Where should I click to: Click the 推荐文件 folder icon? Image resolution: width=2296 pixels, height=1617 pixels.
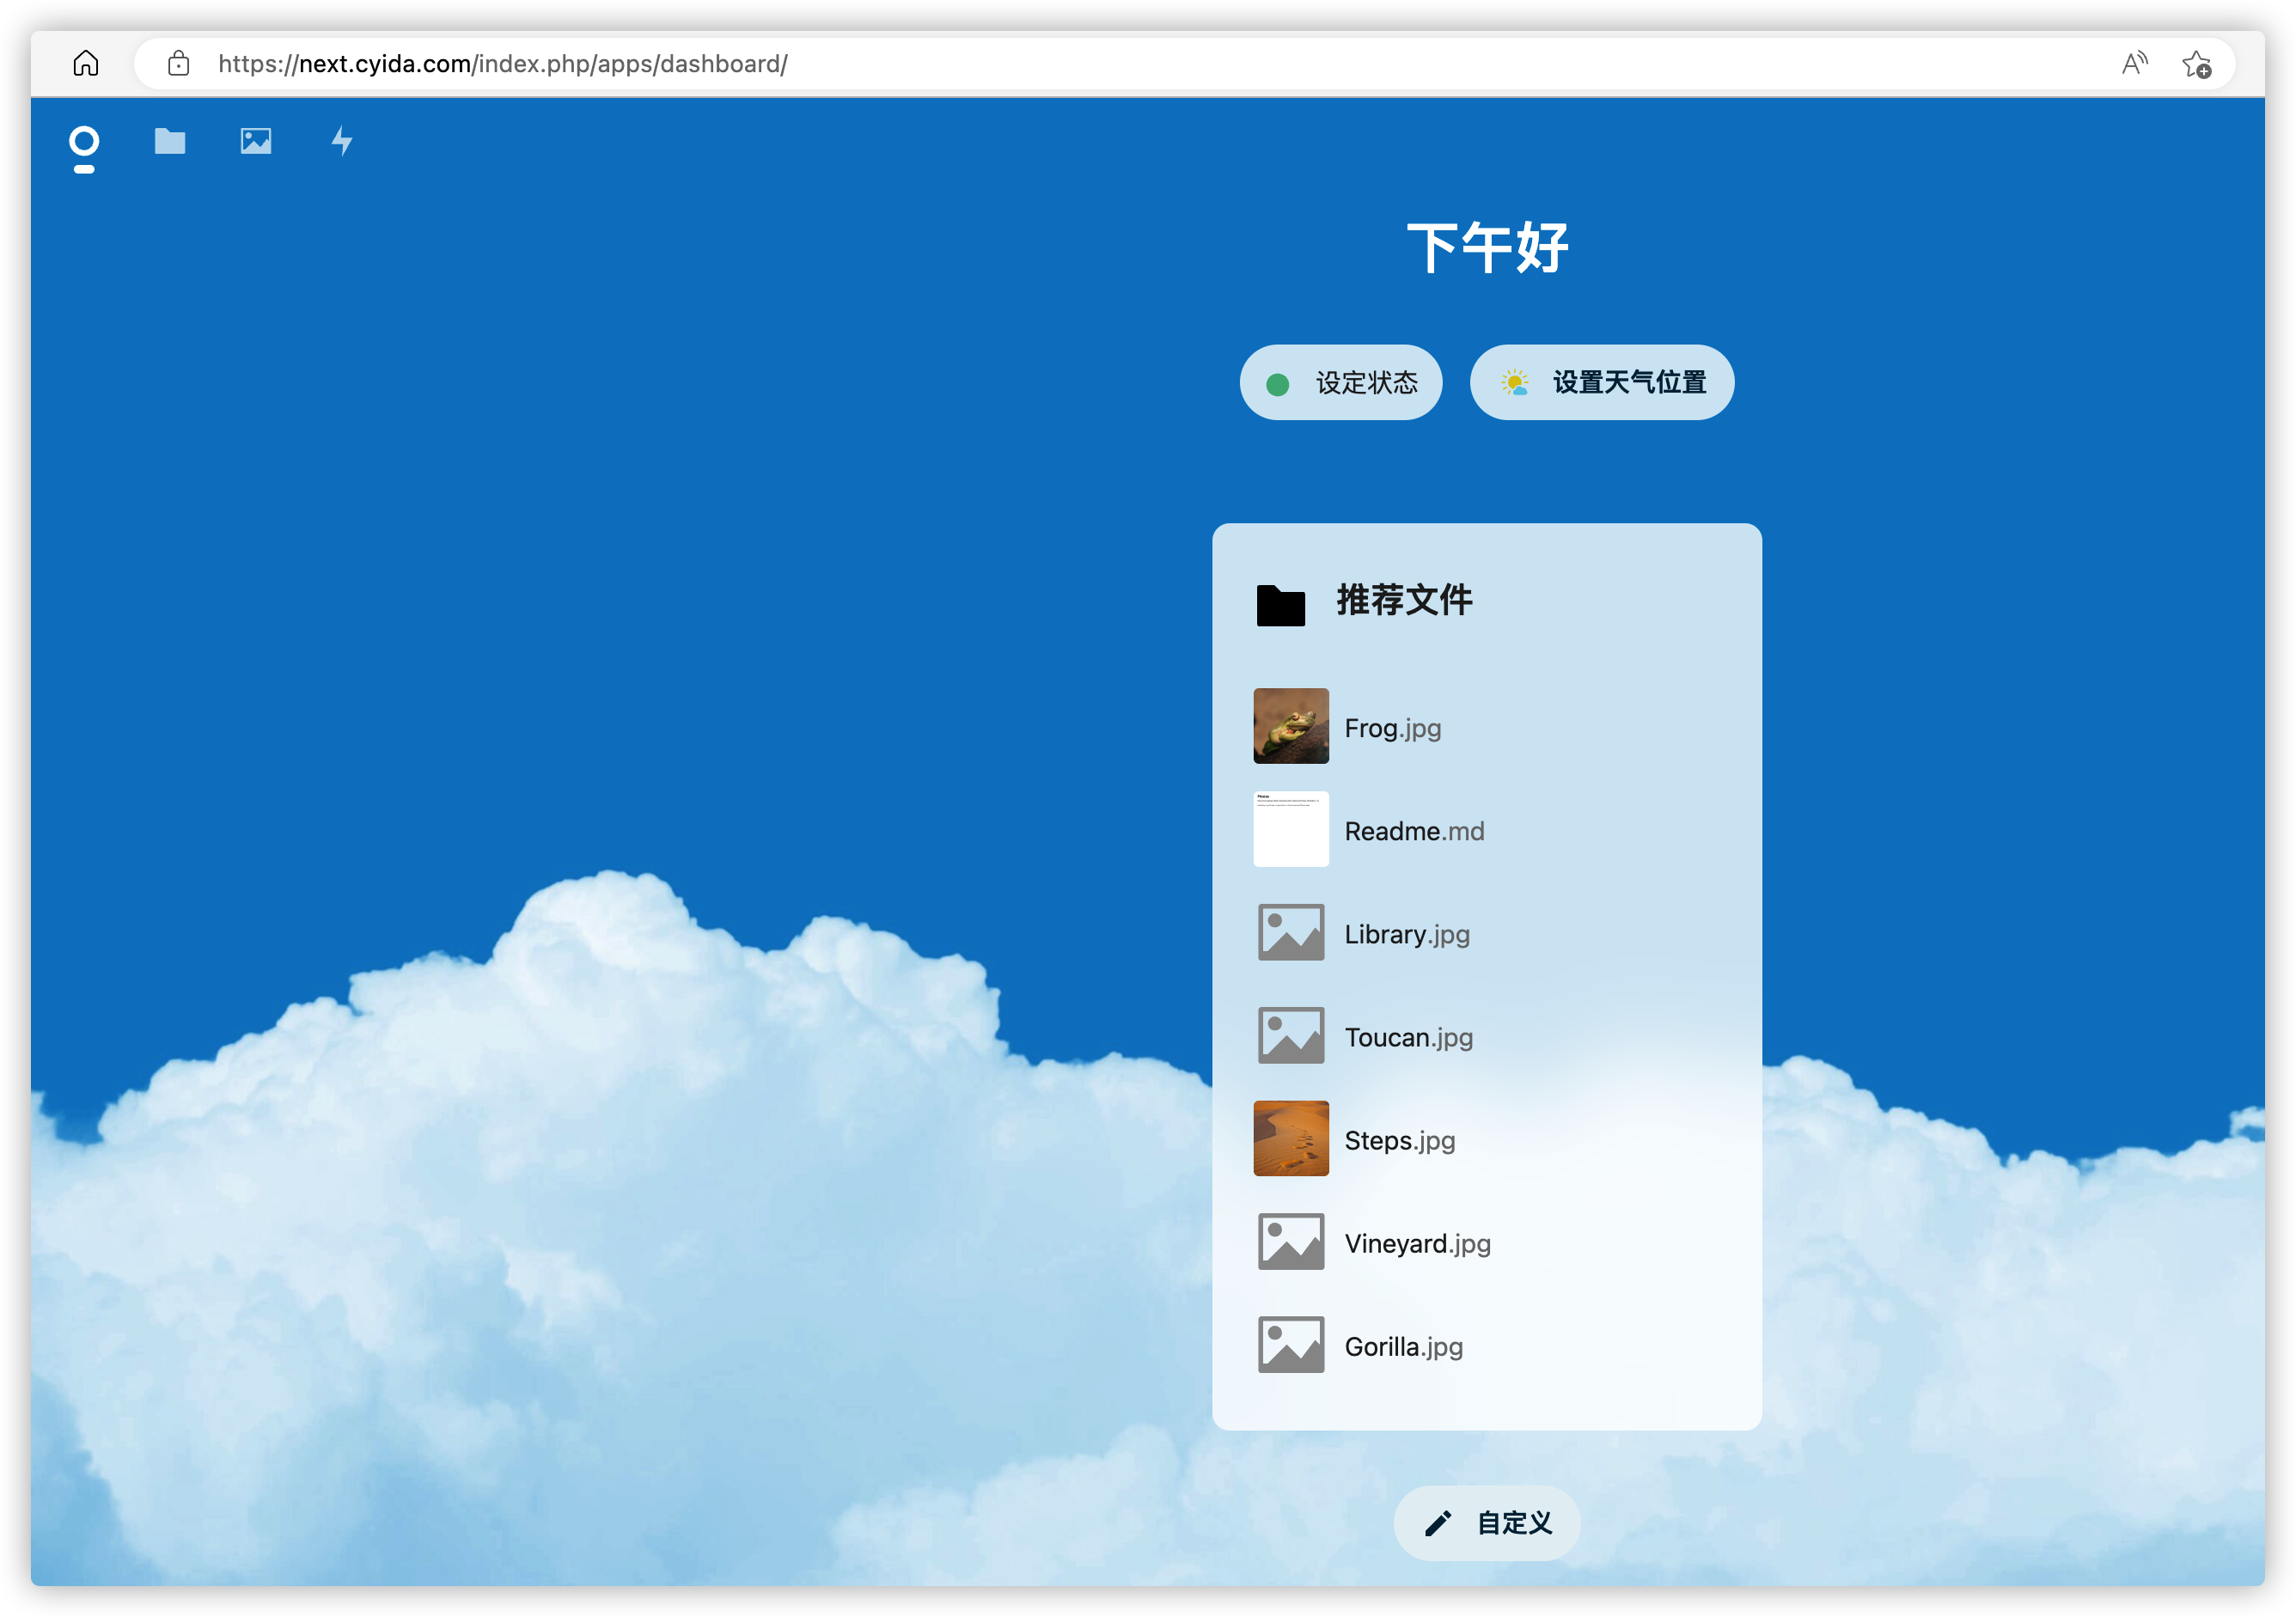(x=1280, y=605)
